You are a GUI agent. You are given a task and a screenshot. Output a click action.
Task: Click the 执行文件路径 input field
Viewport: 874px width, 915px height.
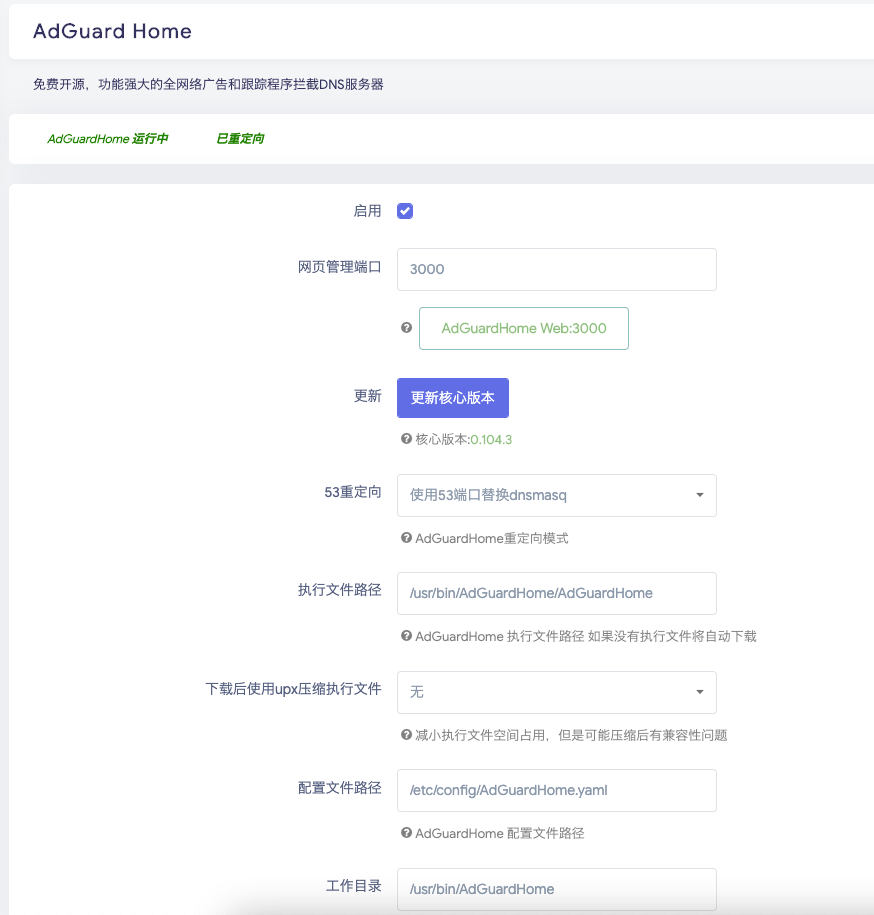click(557, 593)
